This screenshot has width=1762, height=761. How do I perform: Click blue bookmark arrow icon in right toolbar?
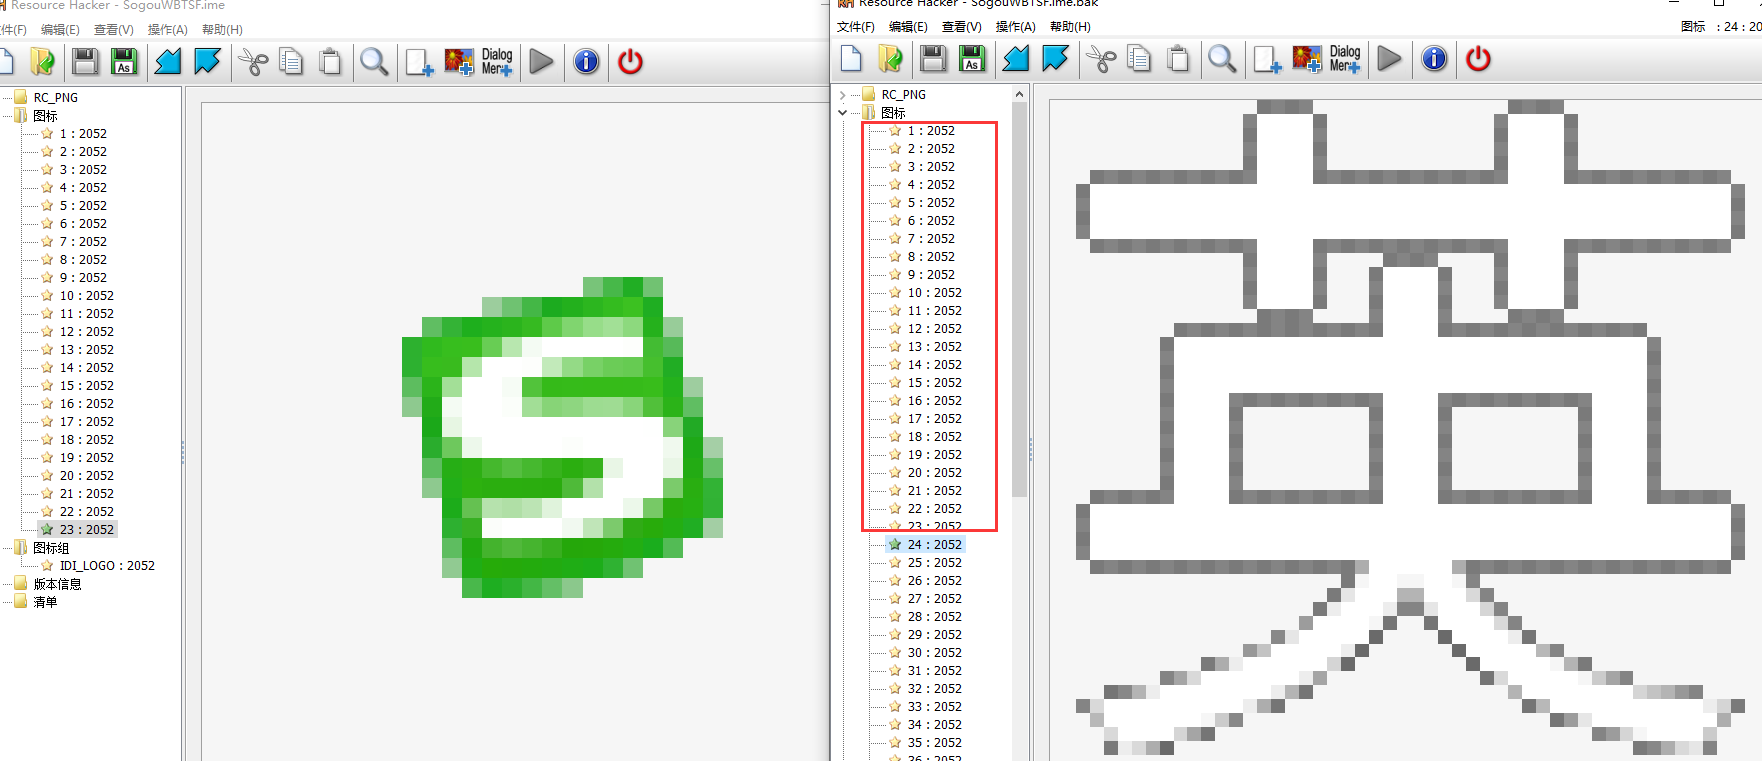point(1055,59)
